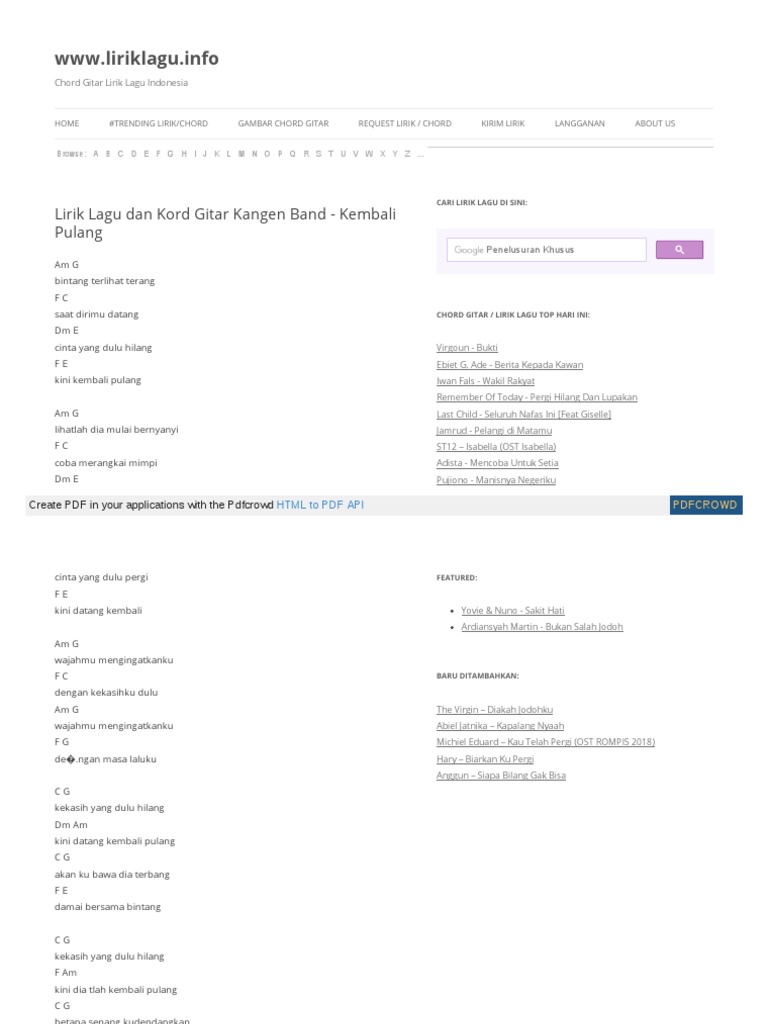Screen dimensions: 768x1024
Task: Open Virgoun - Bukti chord link
Action: [x=467, y=348]
